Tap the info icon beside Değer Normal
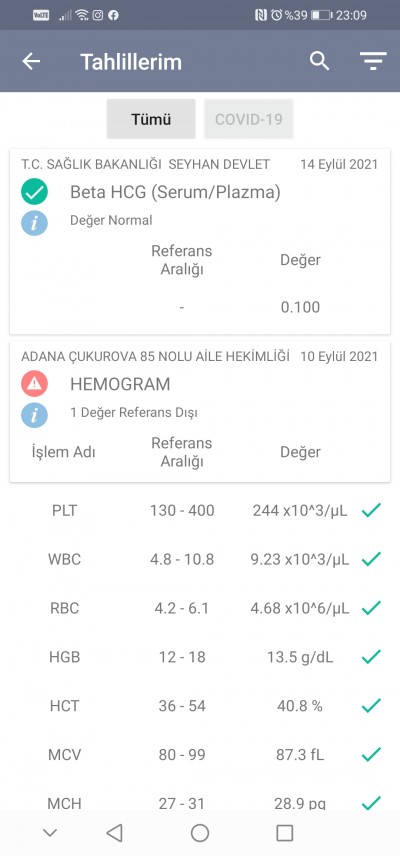This screenshot has height=856, width=400. coord(34,223)
